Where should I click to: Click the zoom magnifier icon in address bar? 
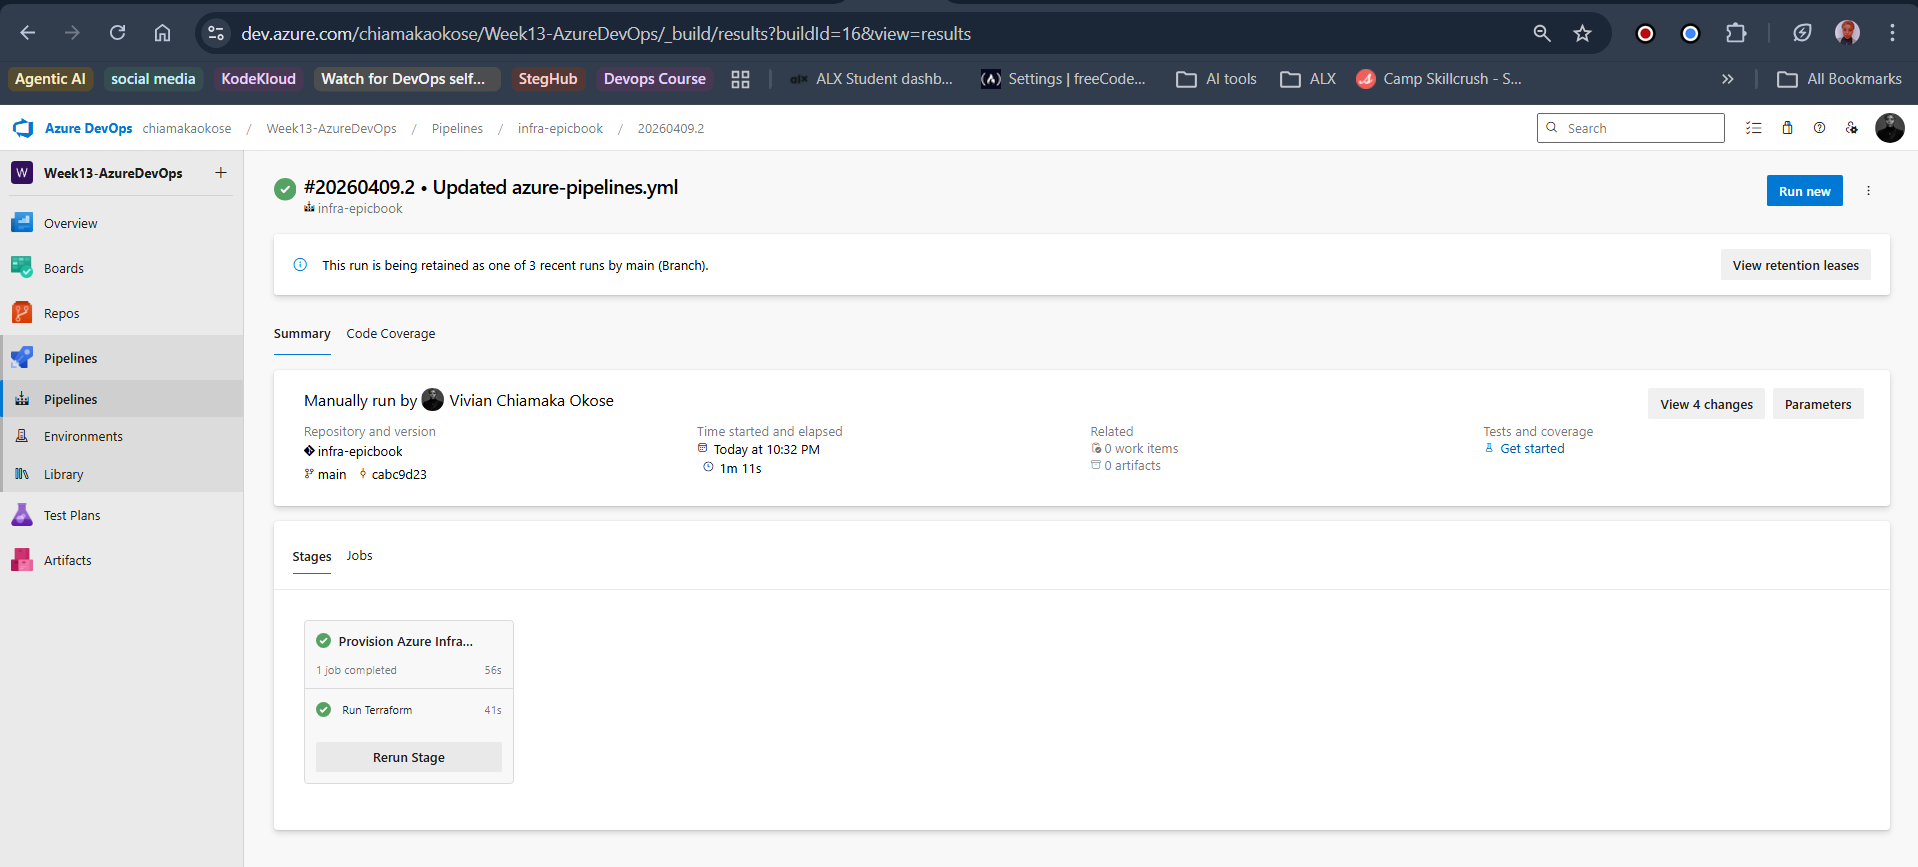[1542, 33]
